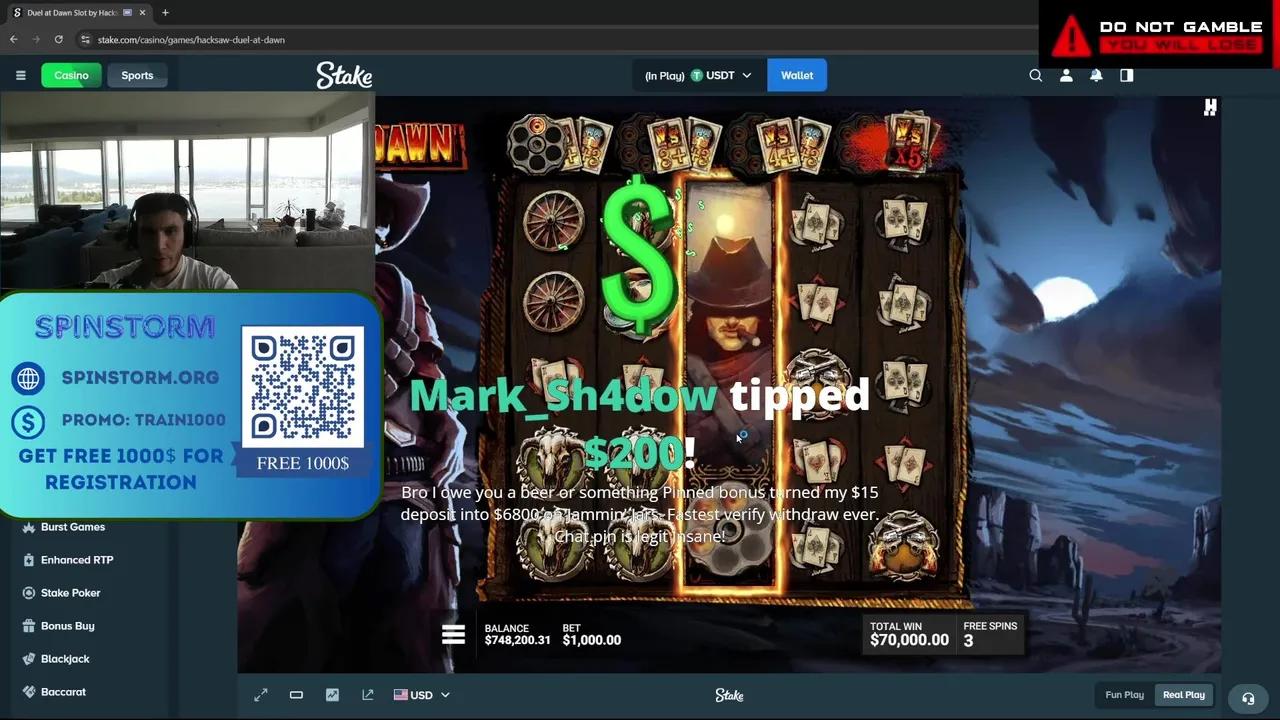
Task: Click the Spinstorm QR code
Action: (303, 385)
